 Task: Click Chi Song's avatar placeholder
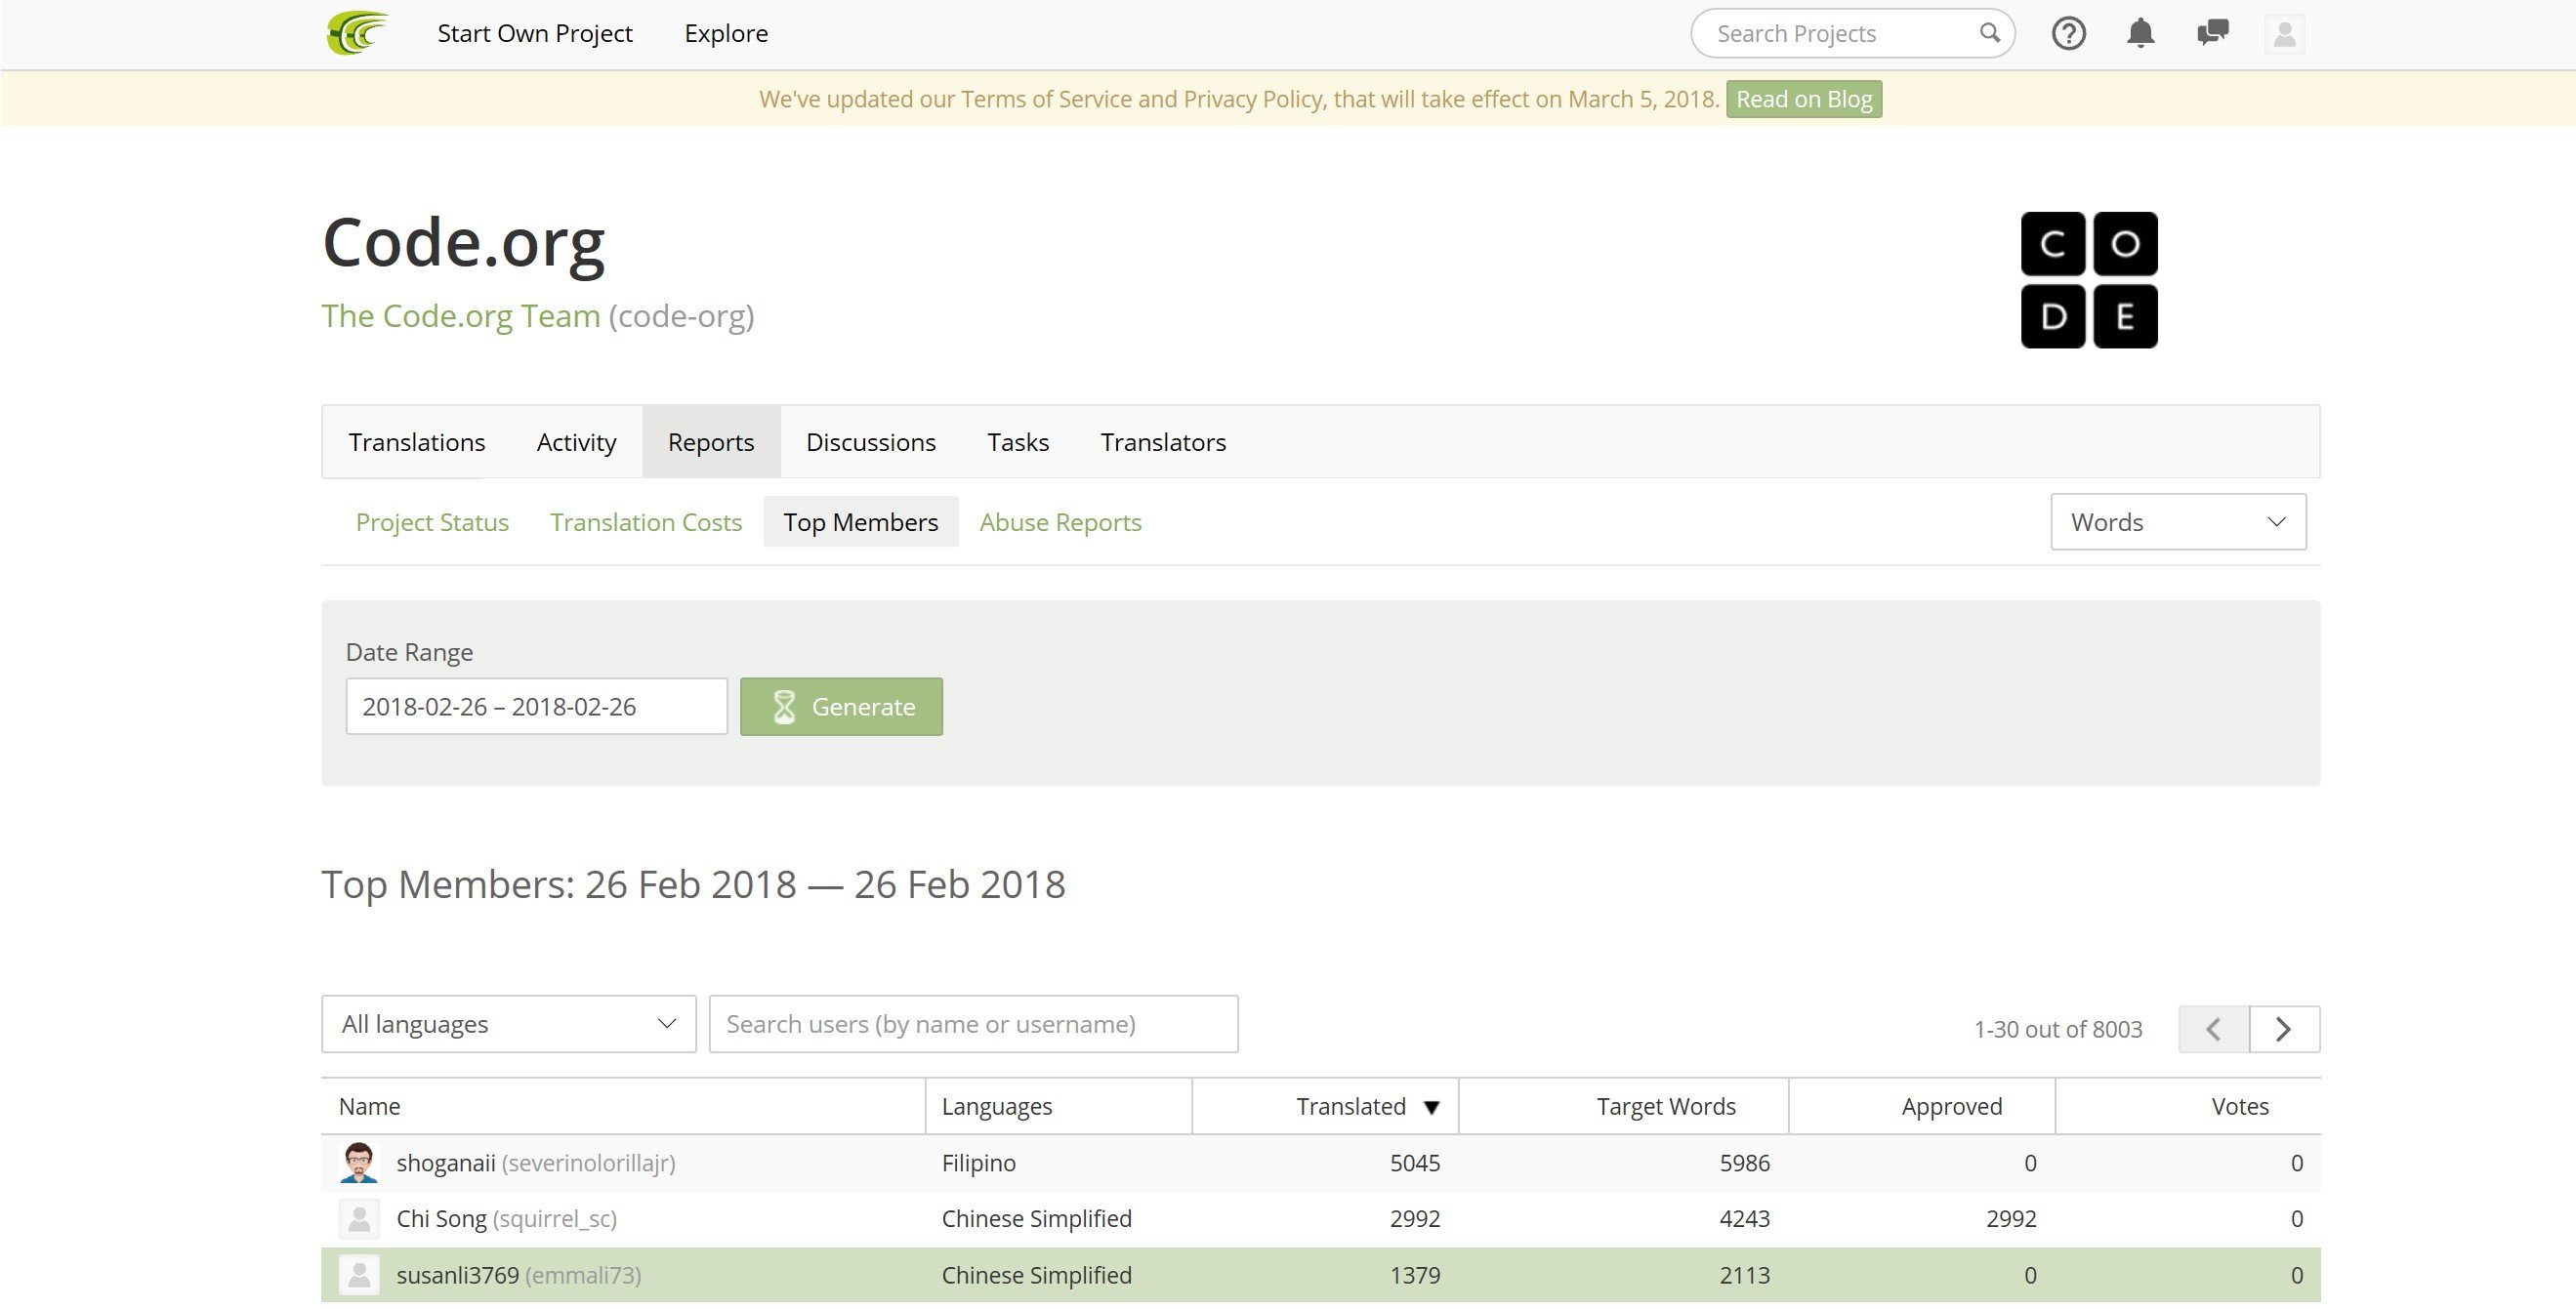pyautogui.click(x=359, y=1218)
